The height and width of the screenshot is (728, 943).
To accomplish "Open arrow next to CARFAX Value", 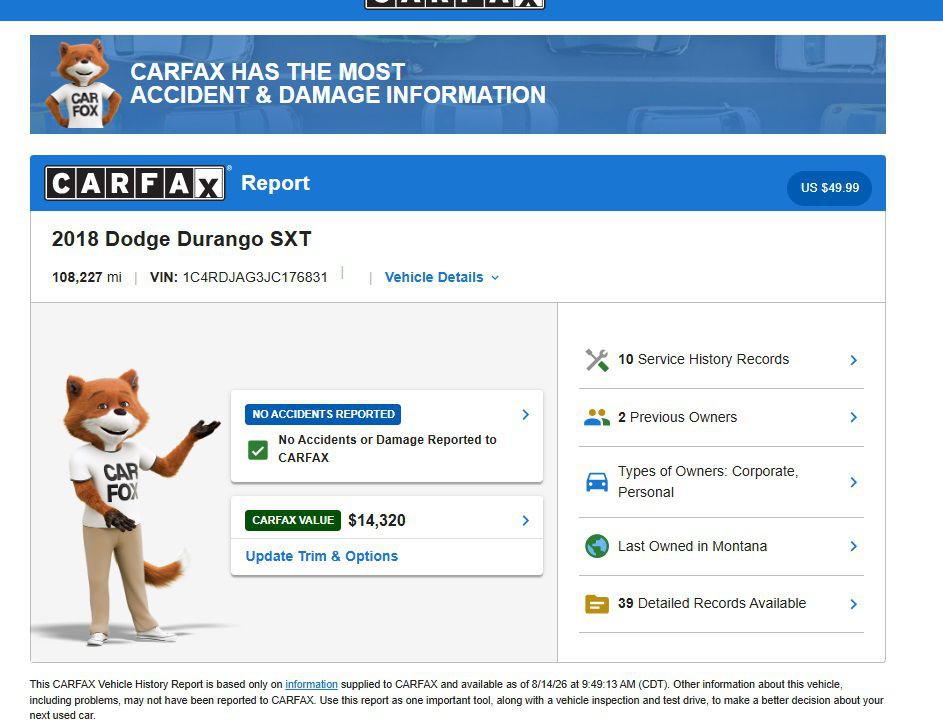I will pyautogui.click(x=526, y=521).
